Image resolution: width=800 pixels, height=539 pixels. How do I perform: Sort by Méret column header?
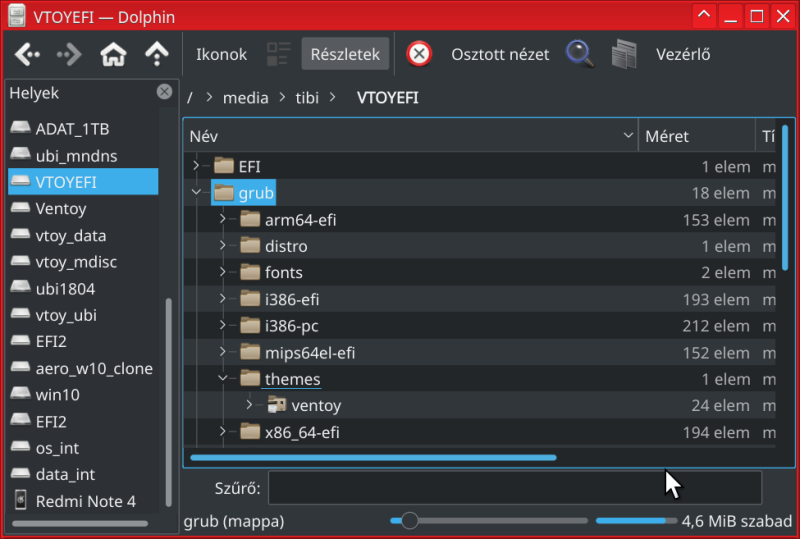coord(696,136)
